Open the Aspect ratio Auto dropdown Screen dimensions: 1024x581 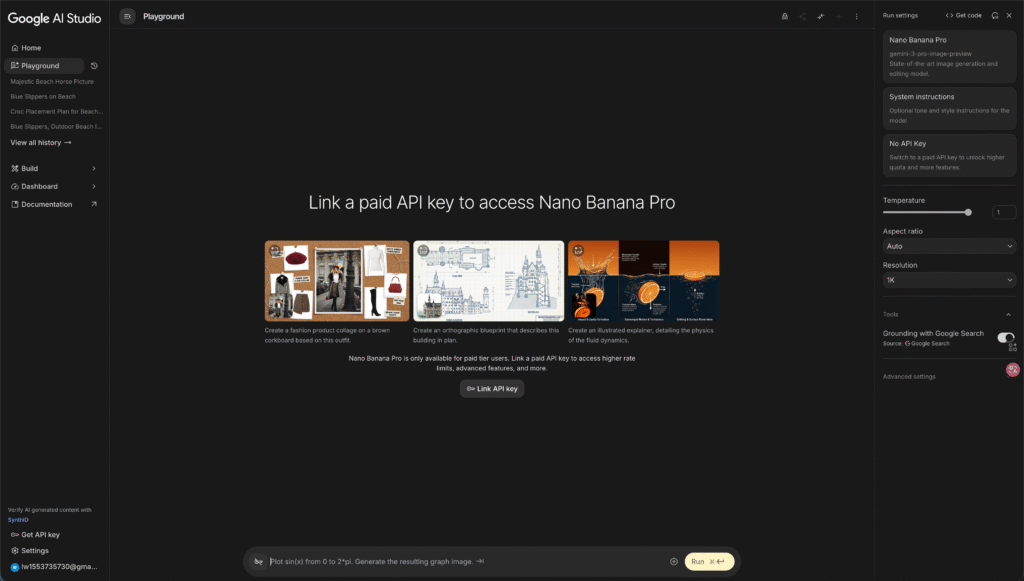(x=949, y=246)
